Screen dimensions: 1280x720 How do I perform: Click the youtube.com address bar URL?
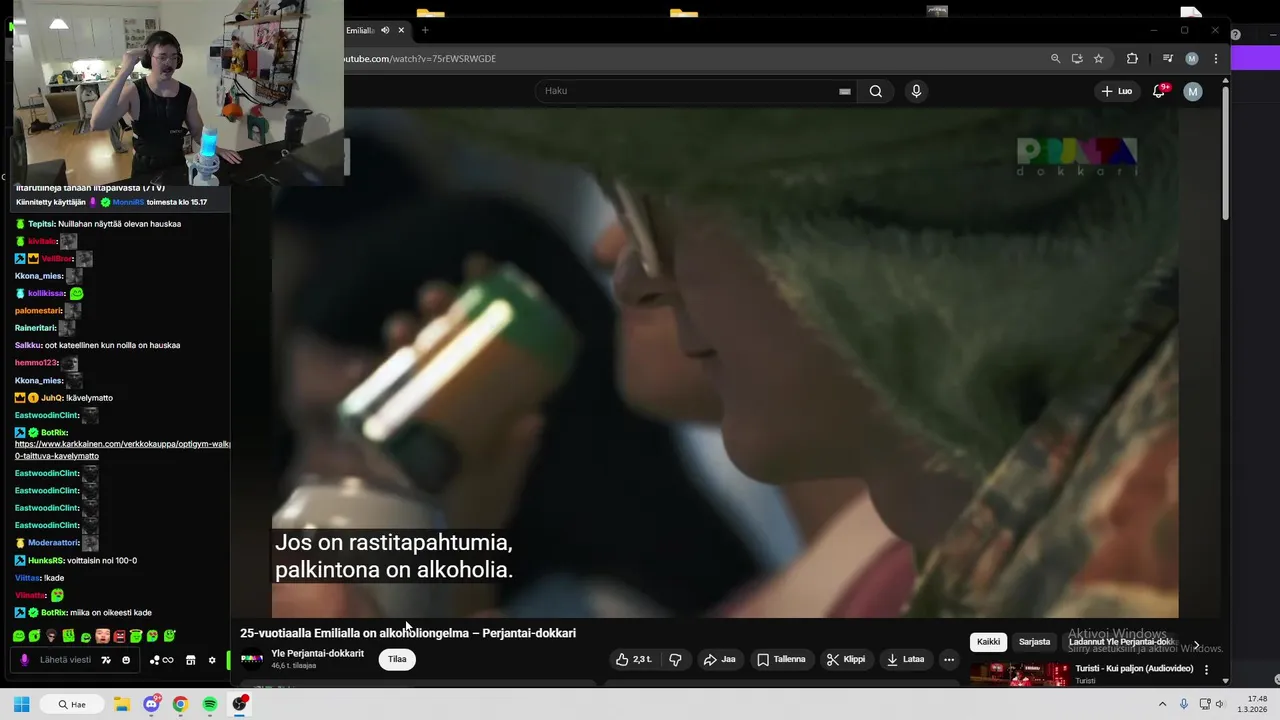tap(420, 59)
